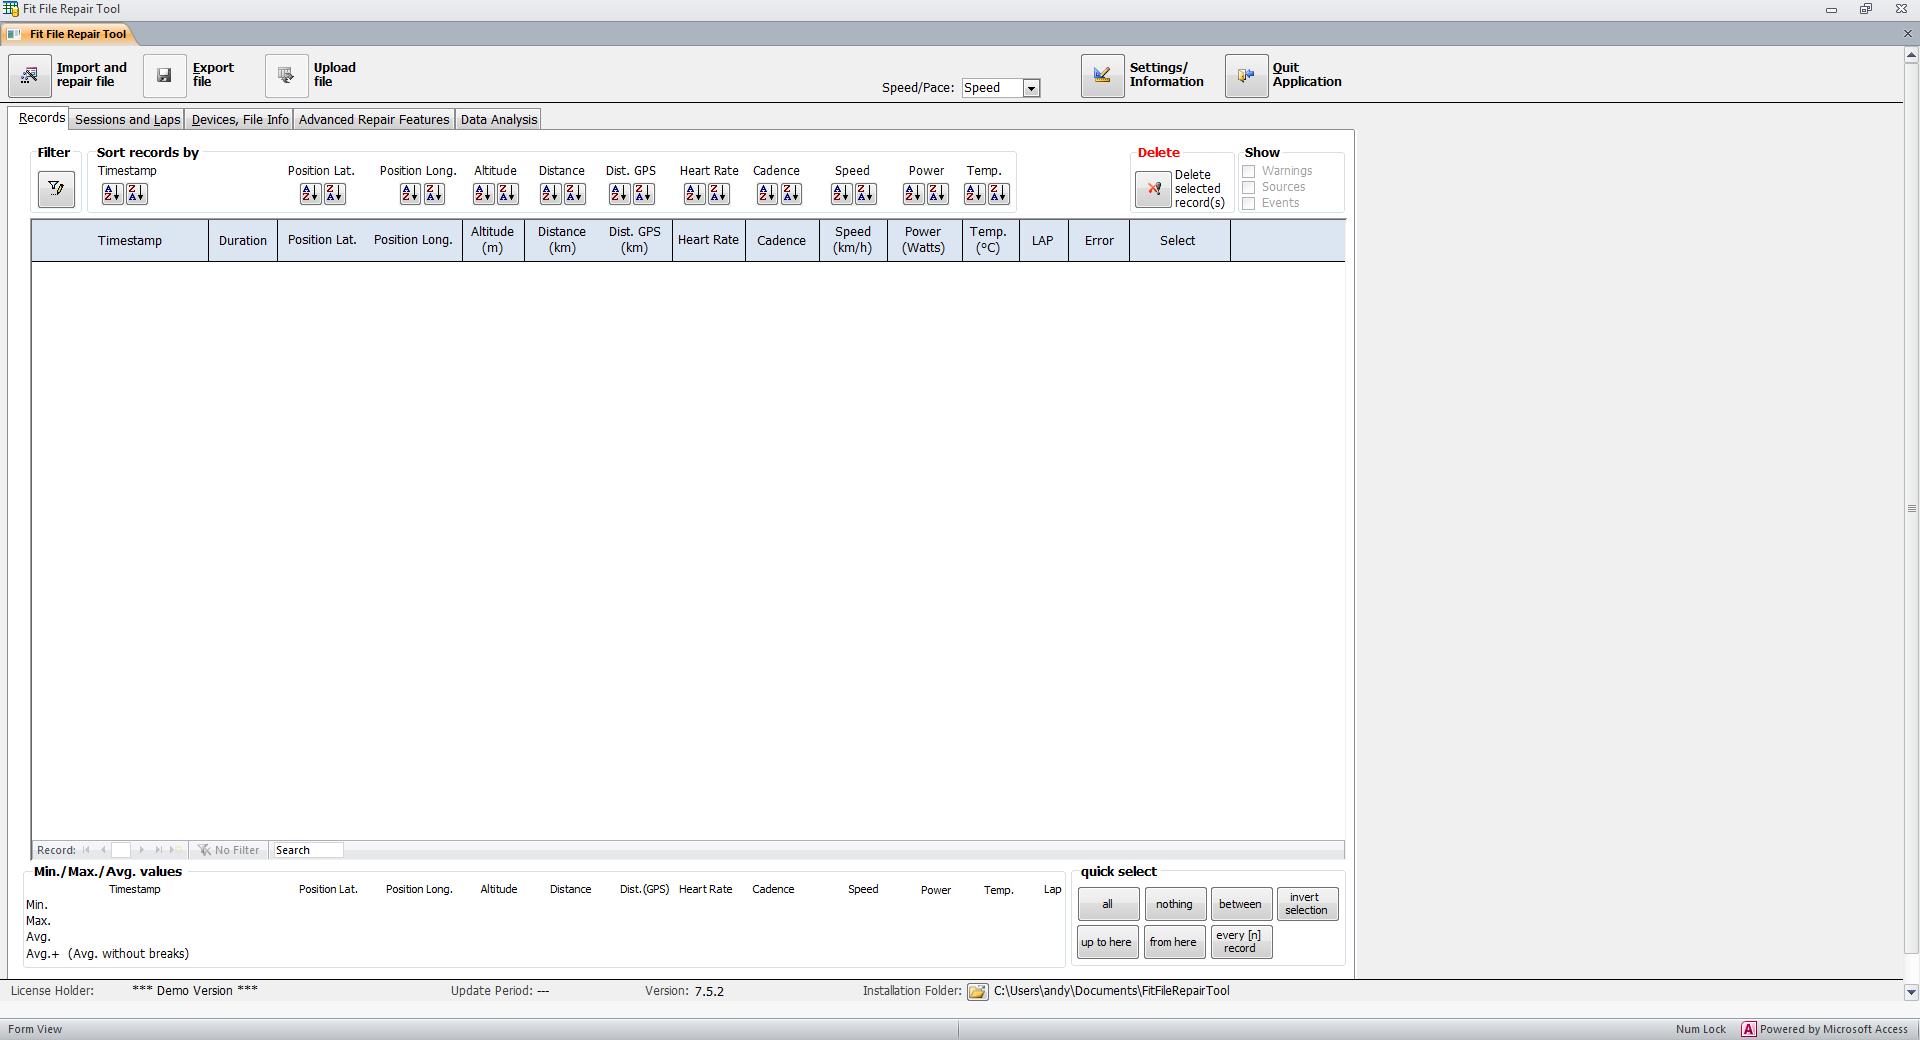Click the Upload file icon
Screen dimensions: 1920x1040
286,75
